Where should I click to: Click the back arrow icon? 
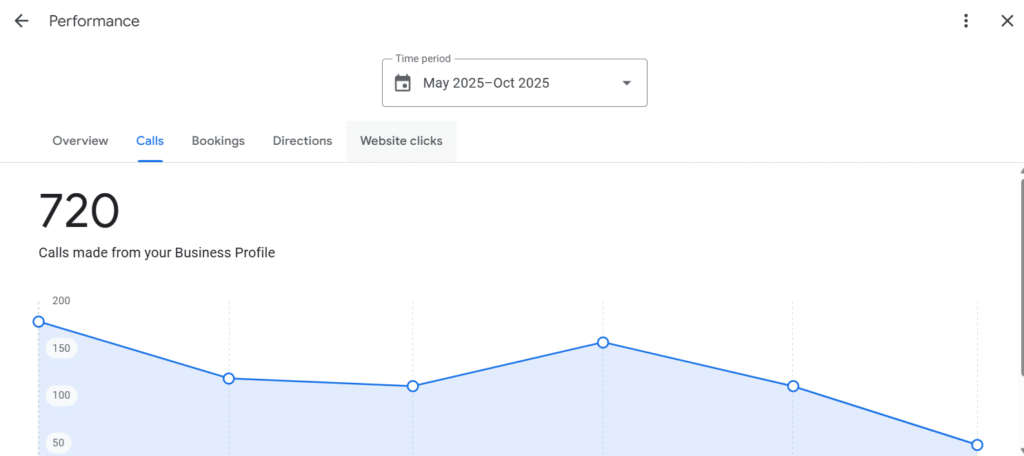tap(21, 21)
